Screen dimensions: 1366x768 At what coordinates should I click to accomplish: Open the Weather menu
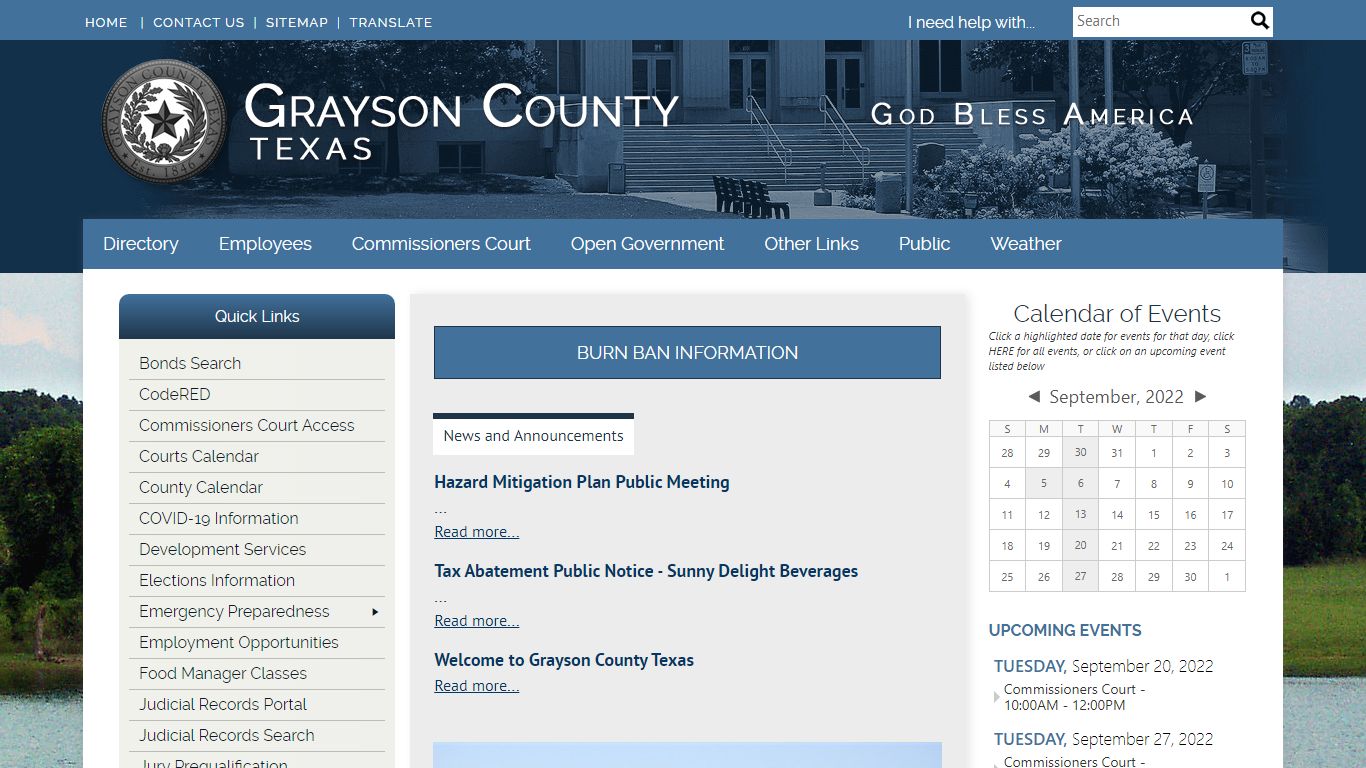pyautogui.click(x=1026, y=244)
